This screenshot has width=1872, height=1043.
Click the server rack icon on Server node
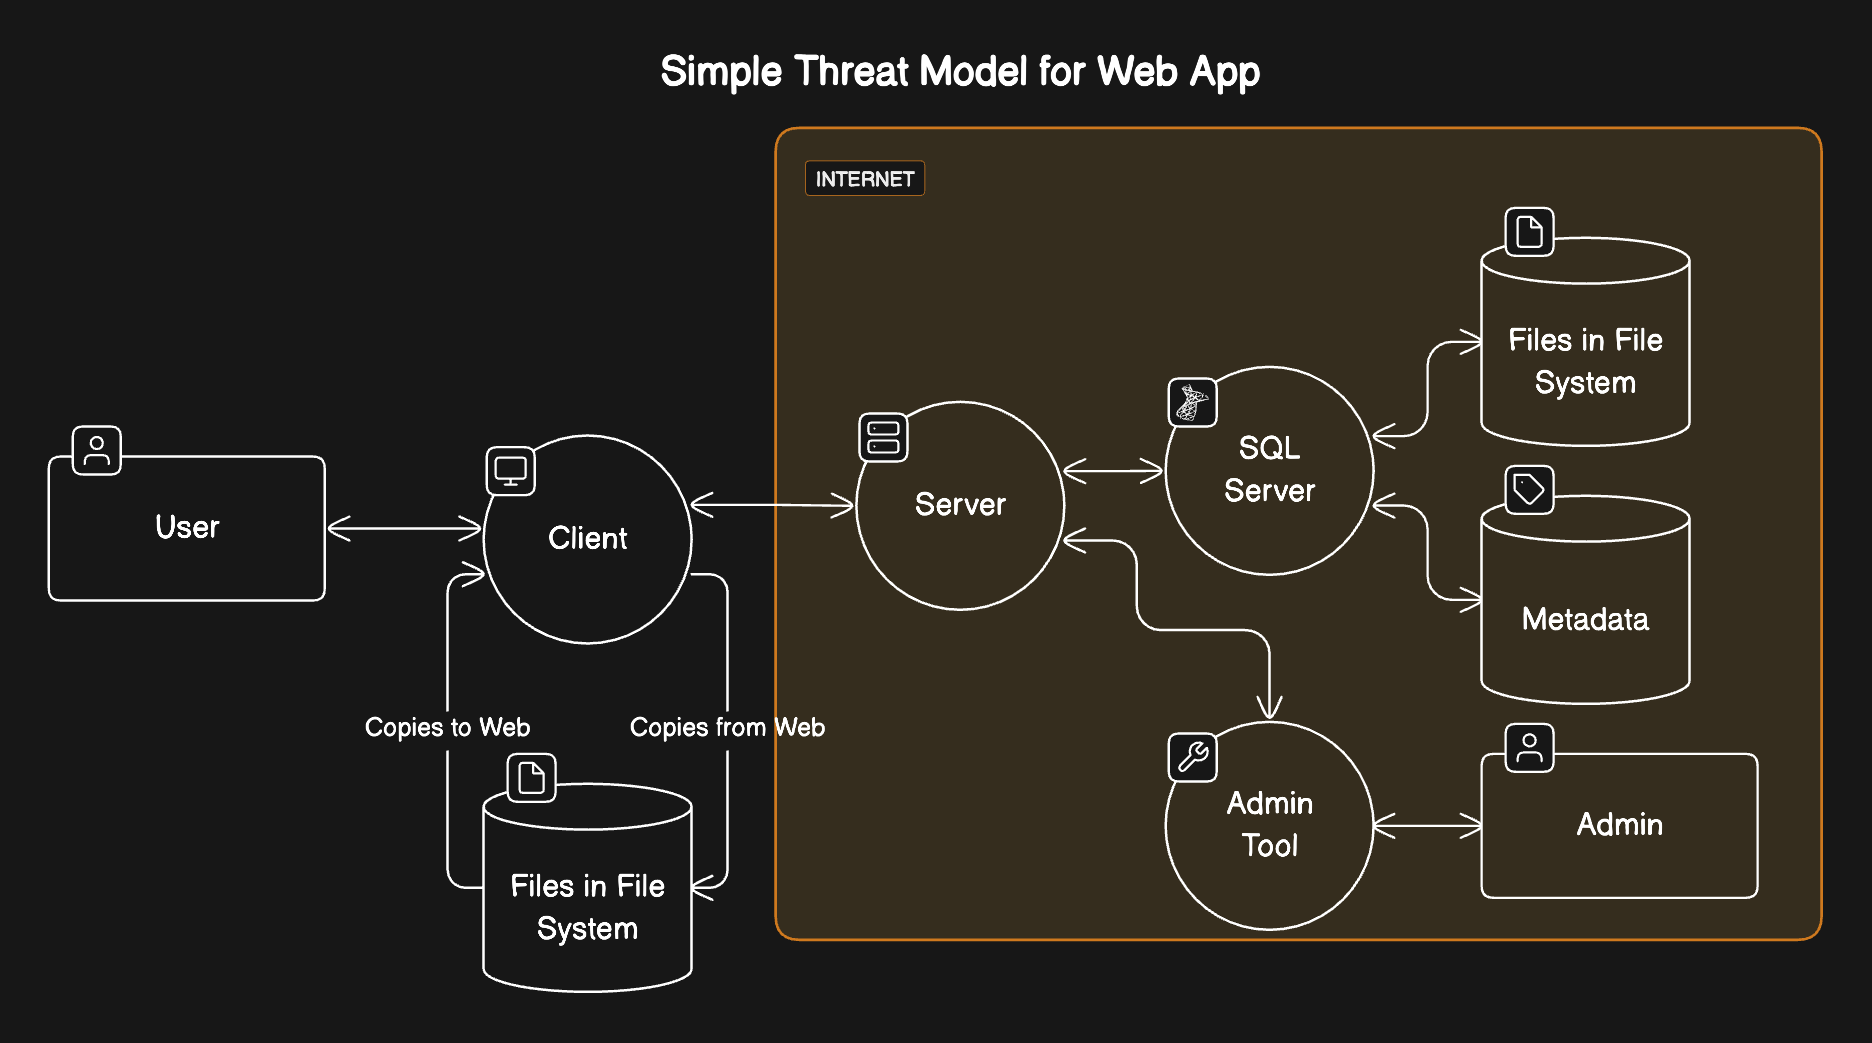pos(883,437)
